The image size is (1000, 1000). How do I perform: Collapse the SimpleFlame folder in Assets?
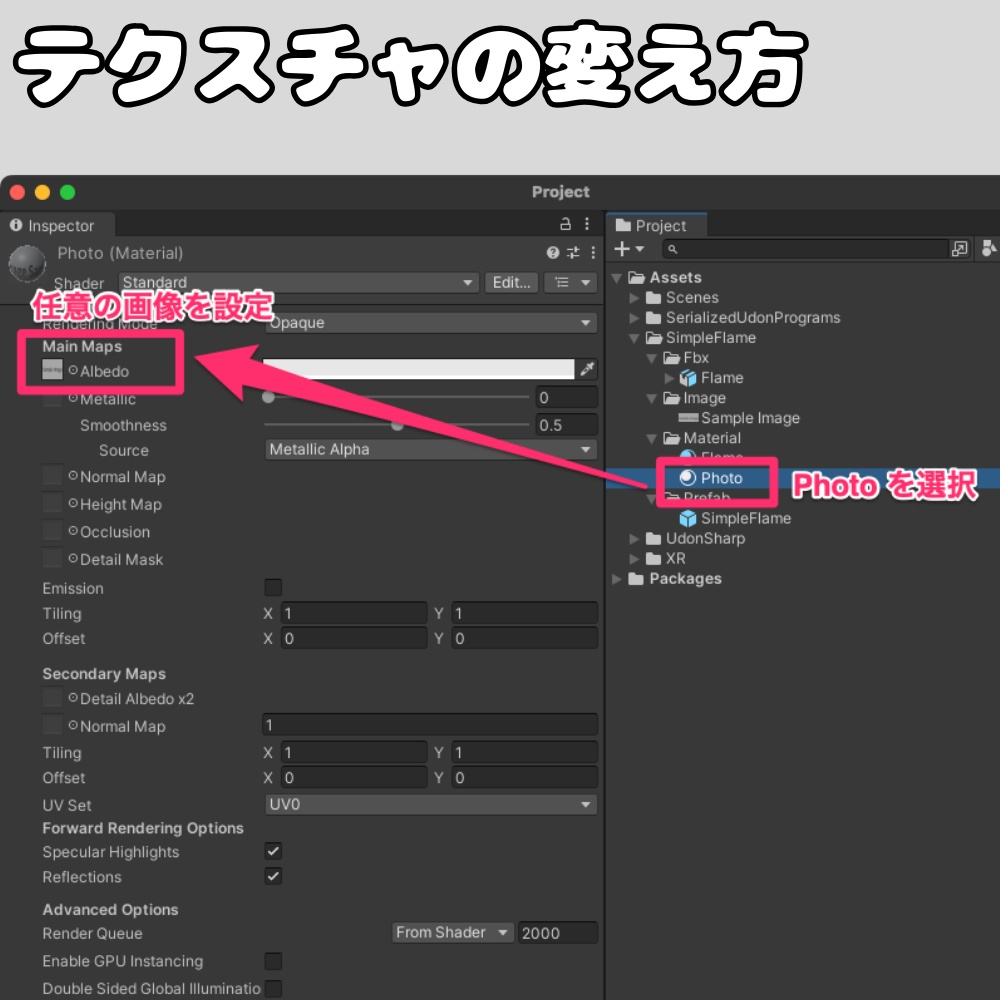pyautogui.click(x=632, y=338)
